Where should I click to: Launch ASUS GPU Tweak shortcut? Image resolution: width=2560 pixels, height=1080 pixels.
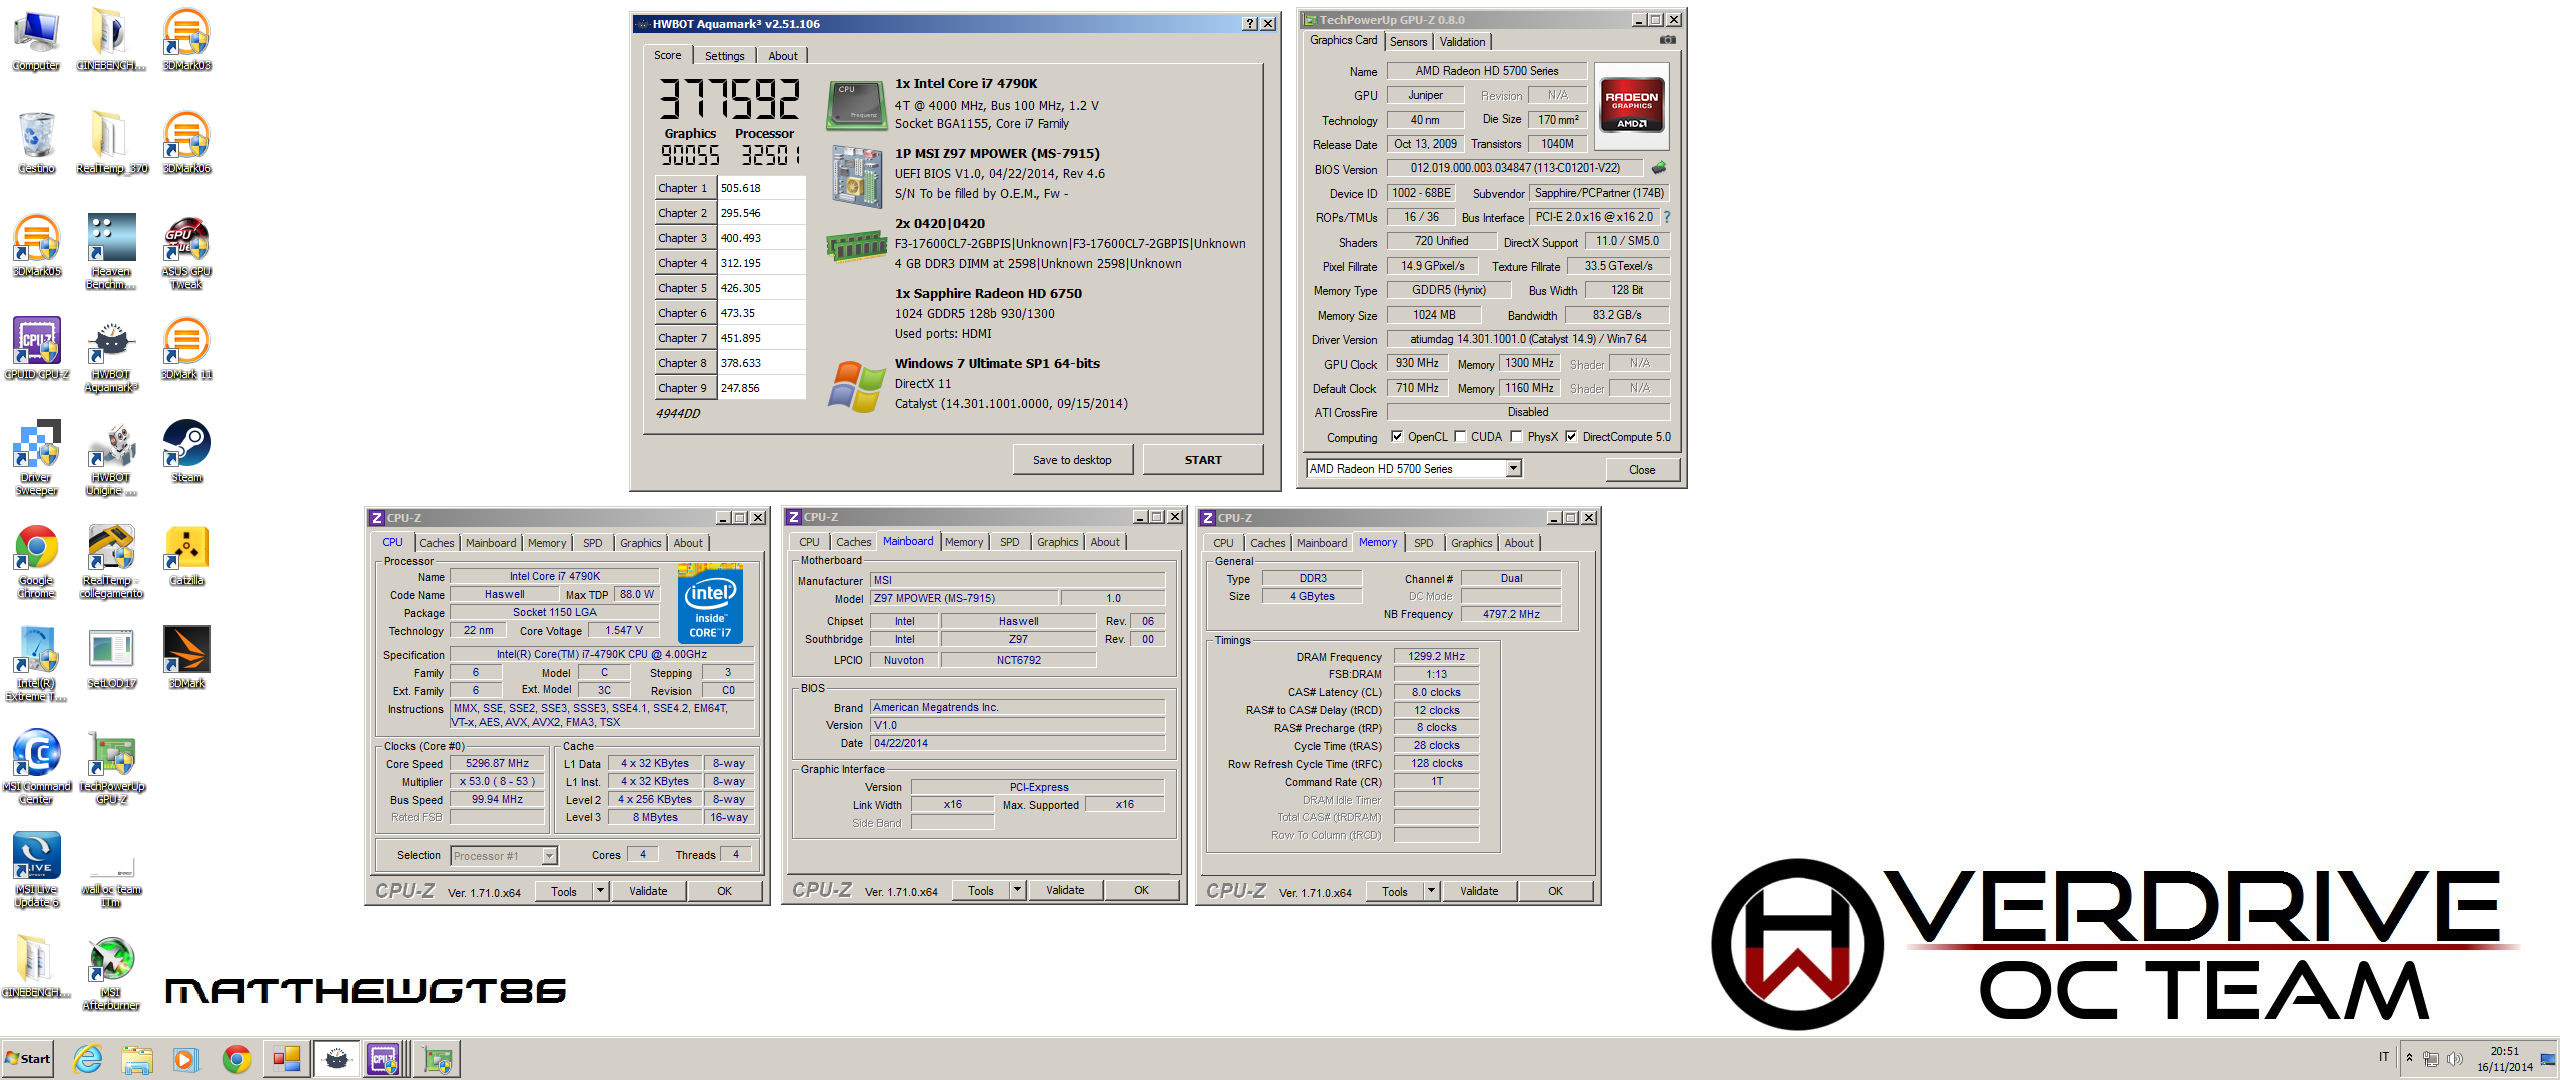[187, 252]
